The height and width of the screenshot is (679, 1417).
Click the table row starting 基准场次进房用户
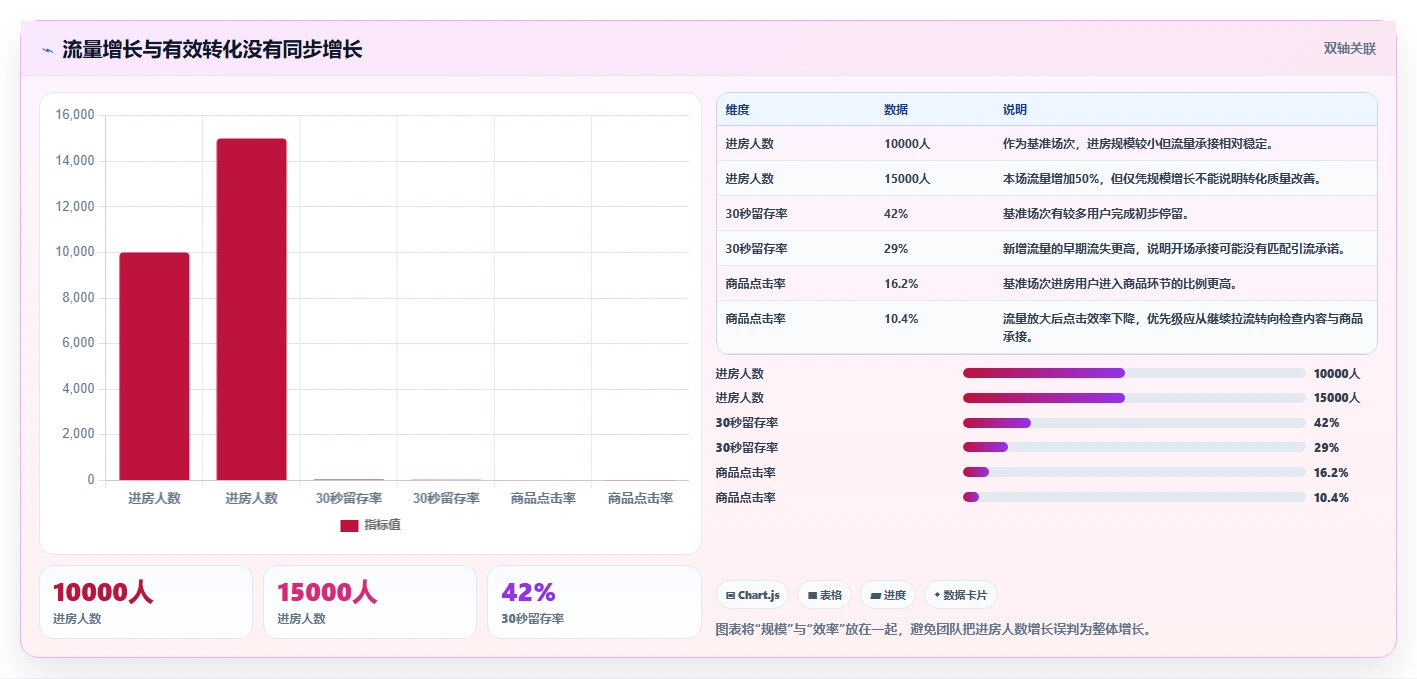point(1047,283)
